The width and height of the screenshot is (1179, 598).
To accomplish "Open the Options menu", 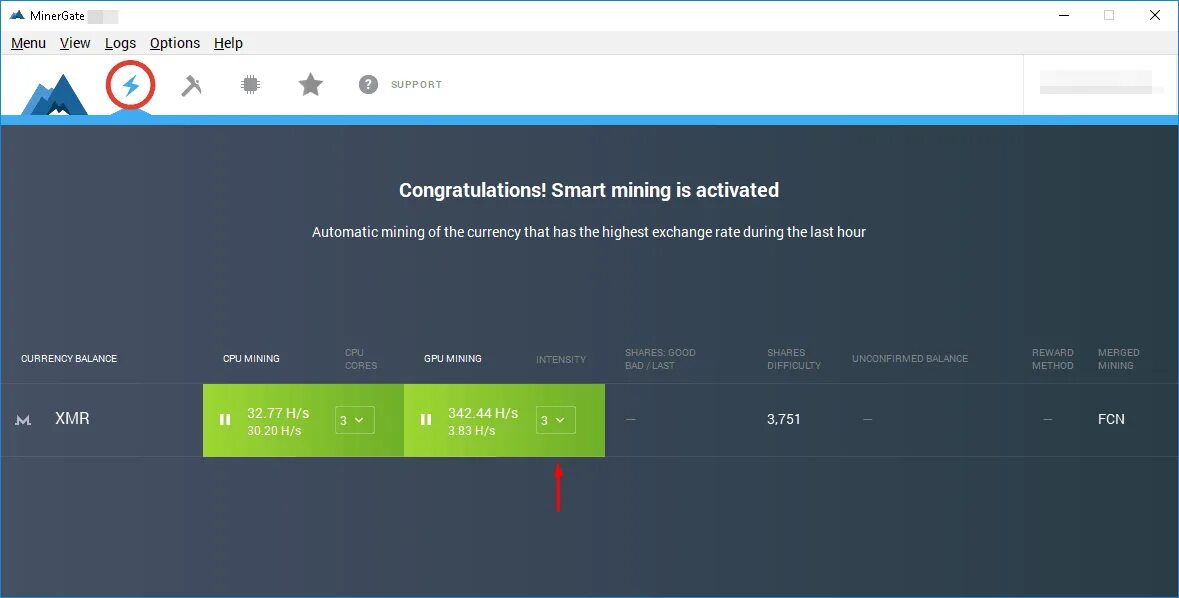I will pos(174,43).
